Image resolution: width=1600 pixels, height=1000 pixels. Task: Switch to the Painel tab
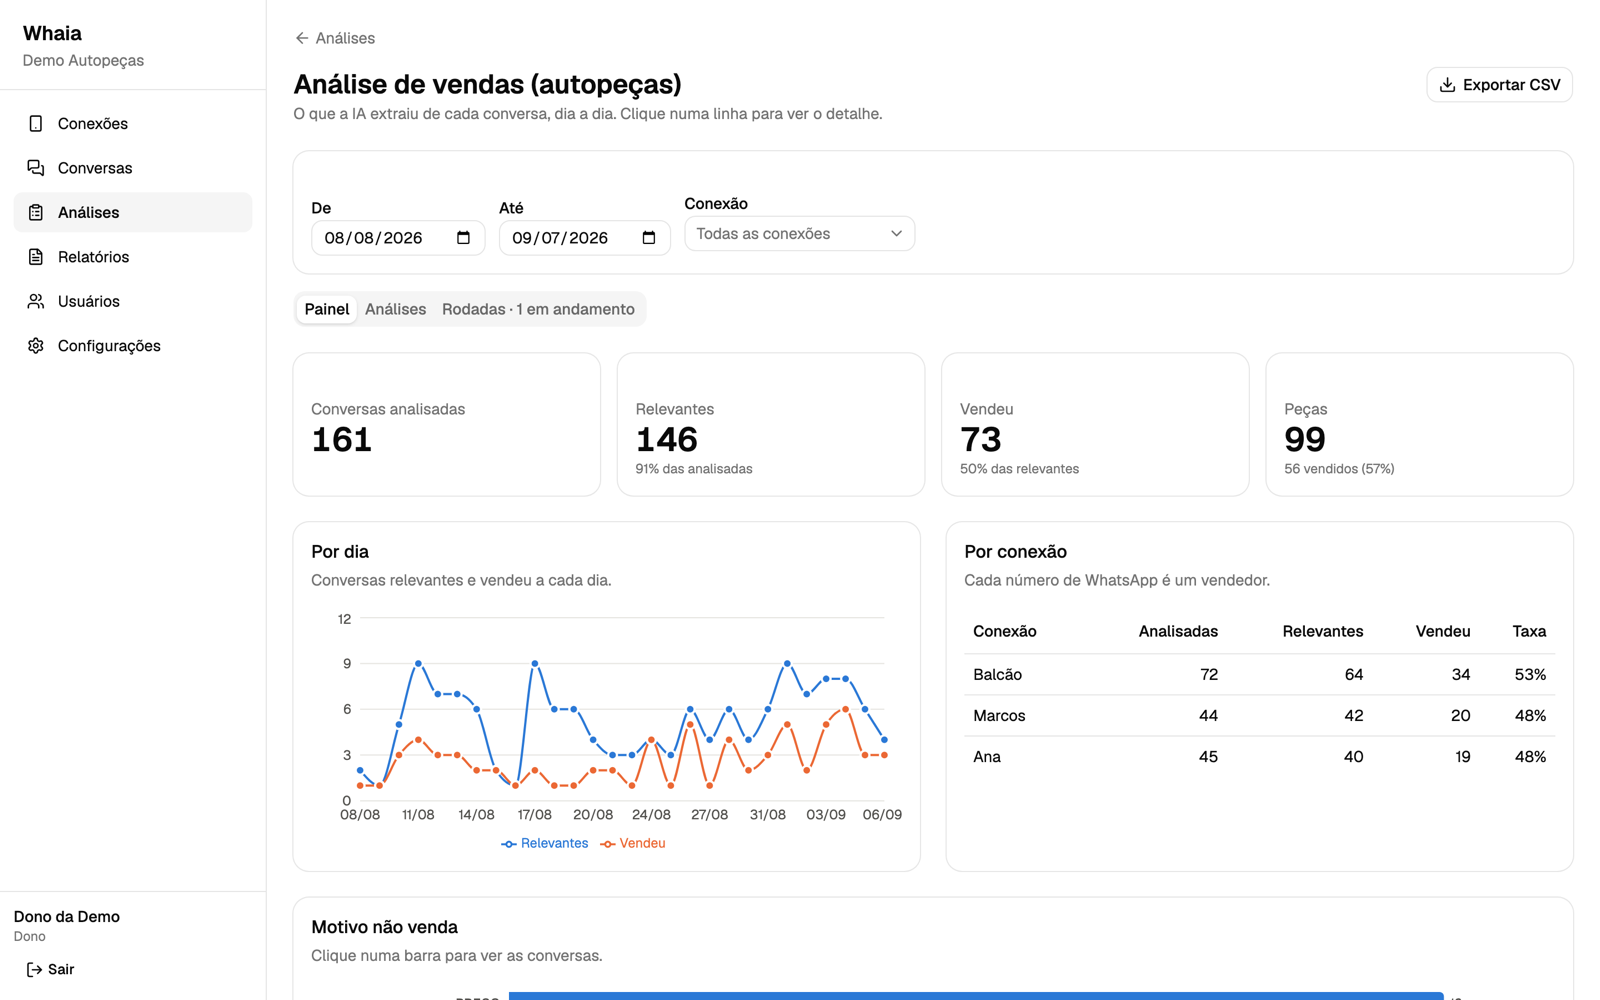(327, 309)
